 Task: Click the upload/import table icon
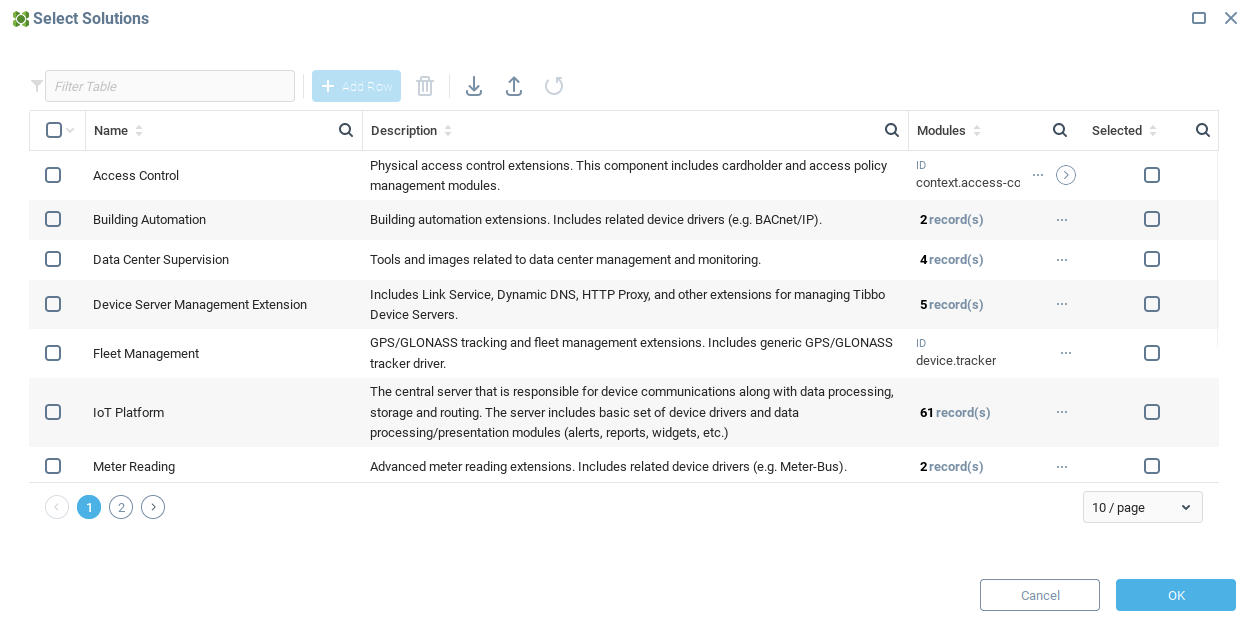tap(514, 86)
